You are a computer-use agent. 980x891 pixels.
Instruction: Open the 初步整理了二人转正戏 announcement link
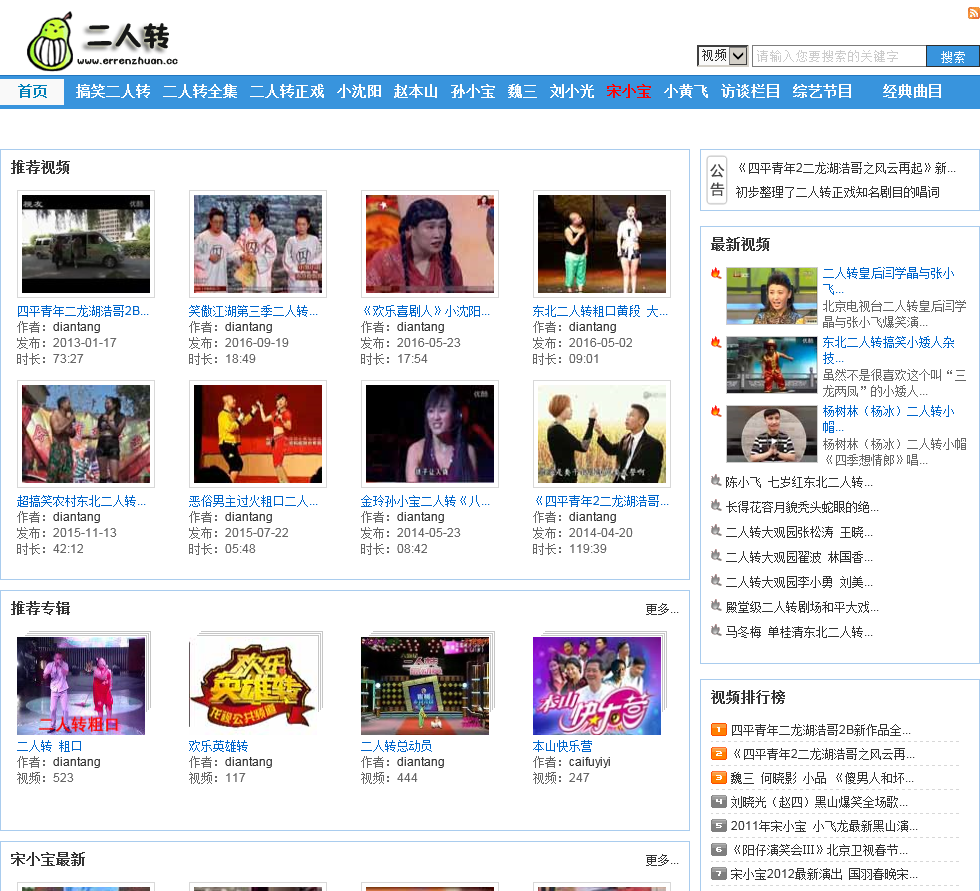tap(838, 192)
